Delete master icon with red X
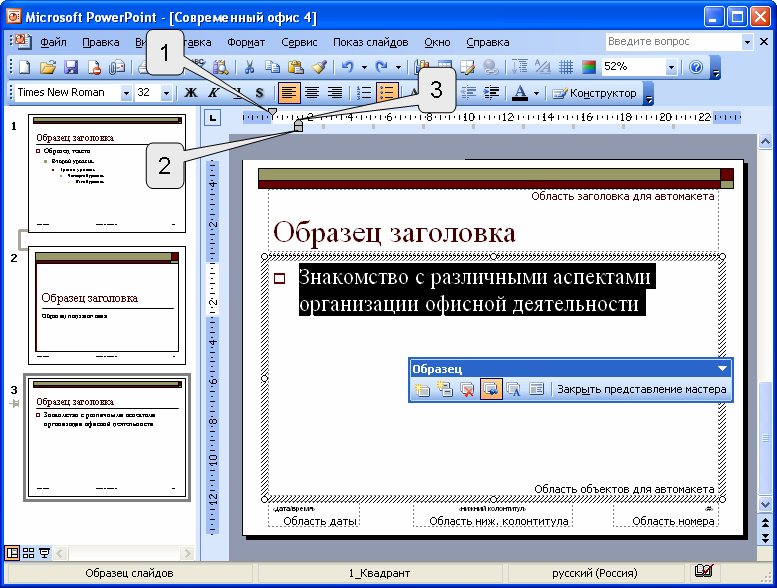This screenshot has width=777, height=588. coord(467,389)
